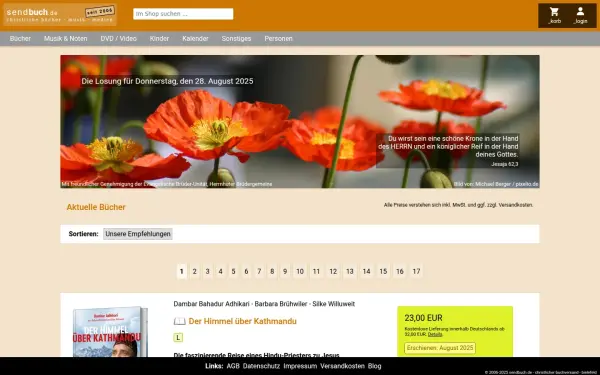Viewport: 600px width, 375px height.
Task: Click the green L badge under the title
Action: [178, 338]
